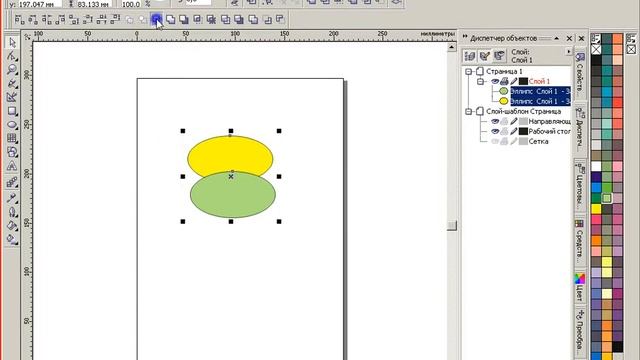Collapse the Слой 1 tree node
640x360 pixels.
point(480,81)
